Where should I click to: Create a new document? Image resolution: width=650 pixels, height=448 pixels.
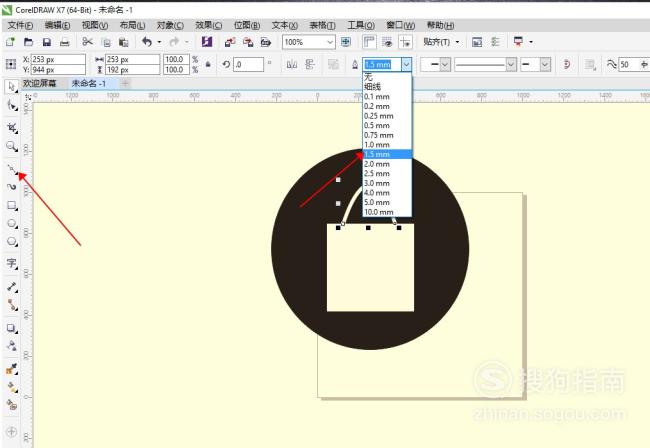10,42
